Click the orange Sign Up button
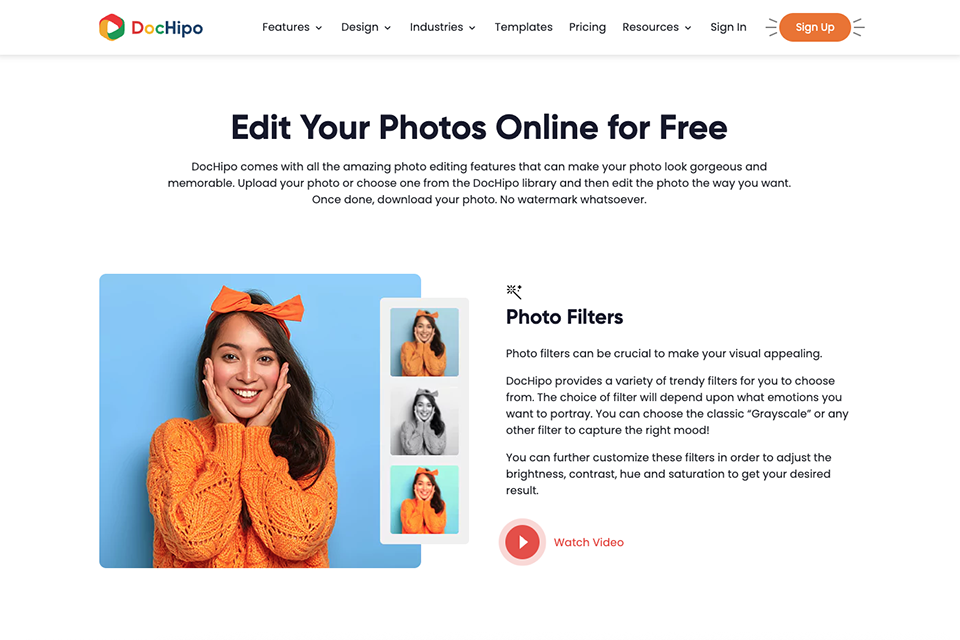This screenshot has width=960, height=640. click(x=815, y=27)
